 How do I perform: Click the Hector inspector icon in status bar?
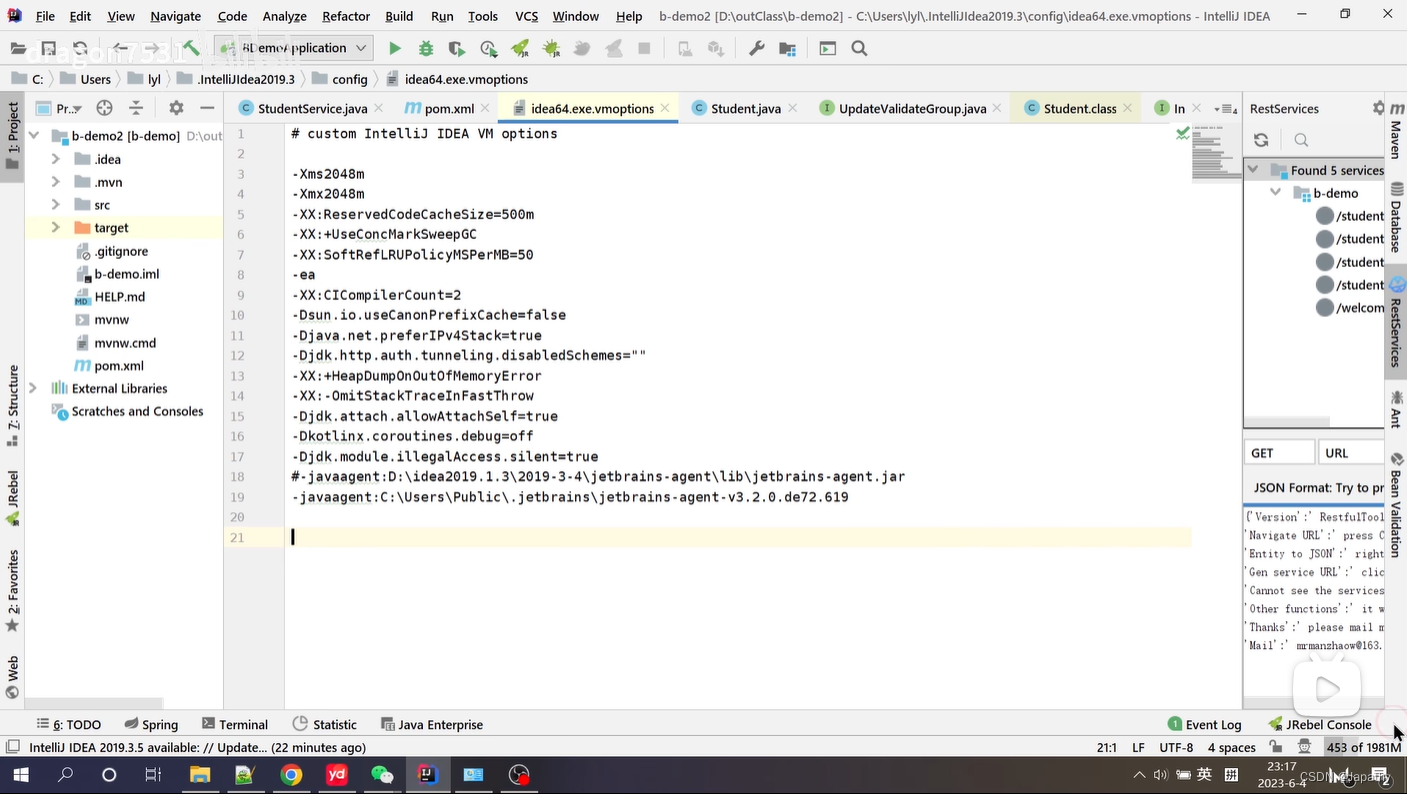pos(1304,747)
